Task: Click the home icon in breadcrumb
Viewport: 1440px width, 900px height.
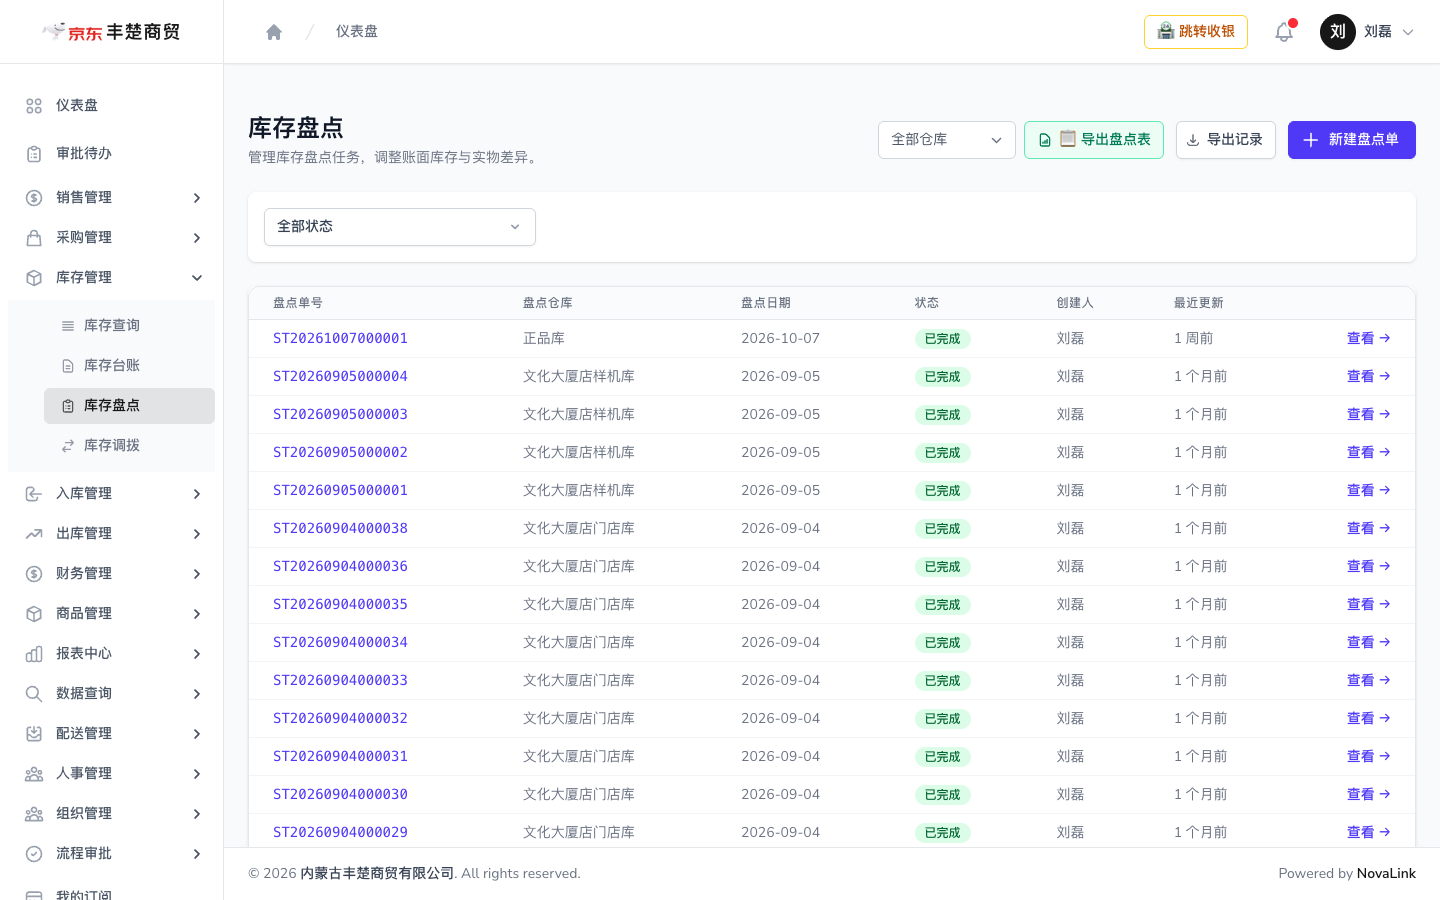Action: click(x=274, y=32)
